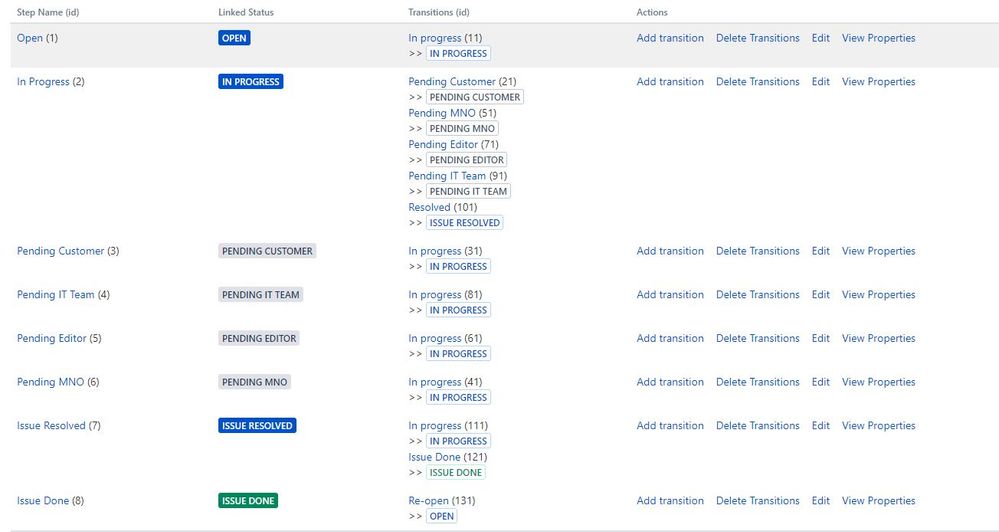Screen dimensions: 999x532
Task: View Properties of Issue Done step
Action: pos(879,501)
